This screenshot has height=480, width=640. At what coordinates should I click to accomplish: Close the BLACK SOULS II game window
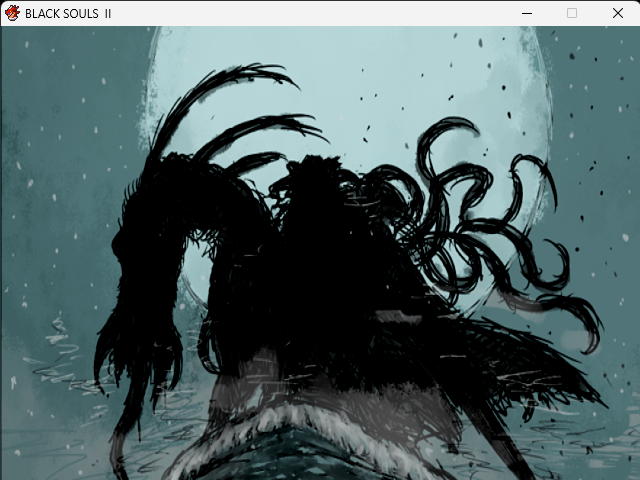(617, 13)
